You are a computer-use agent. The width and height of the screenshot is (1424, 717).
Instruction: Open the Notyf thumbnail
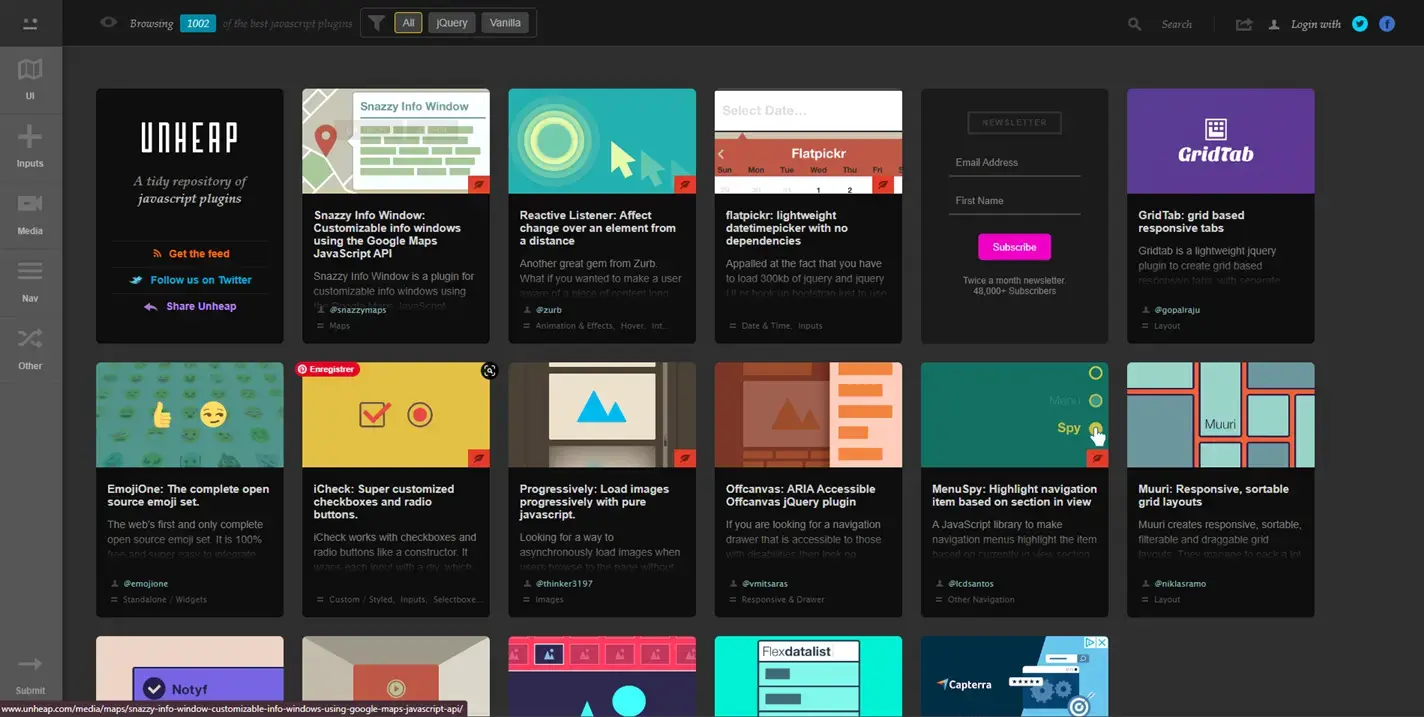point(190,676)
